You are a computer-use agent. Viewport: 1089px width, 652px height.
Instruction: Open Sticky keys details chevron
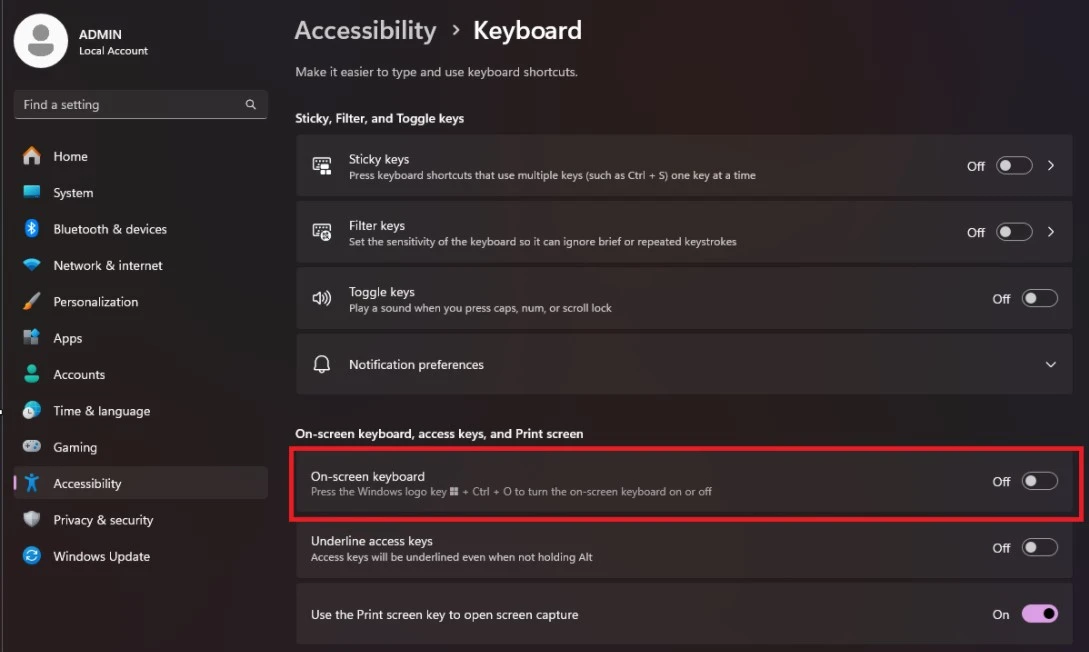(1051, 166)
